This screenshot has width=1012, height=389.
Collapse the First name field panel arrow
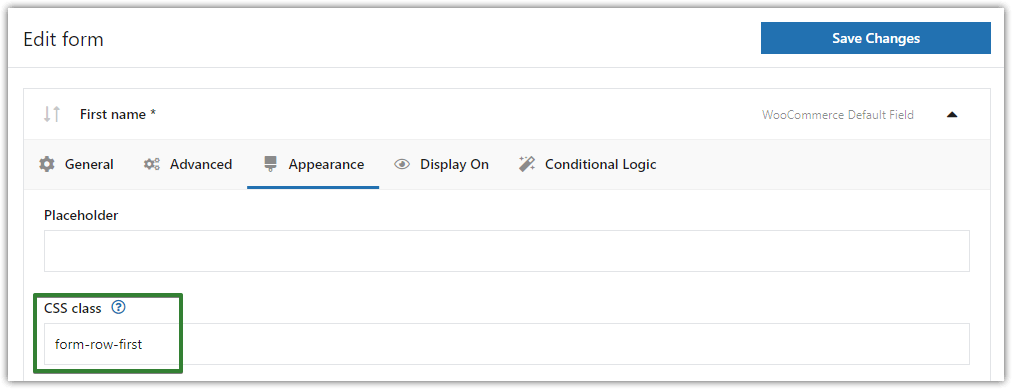[x=952, y=115]
